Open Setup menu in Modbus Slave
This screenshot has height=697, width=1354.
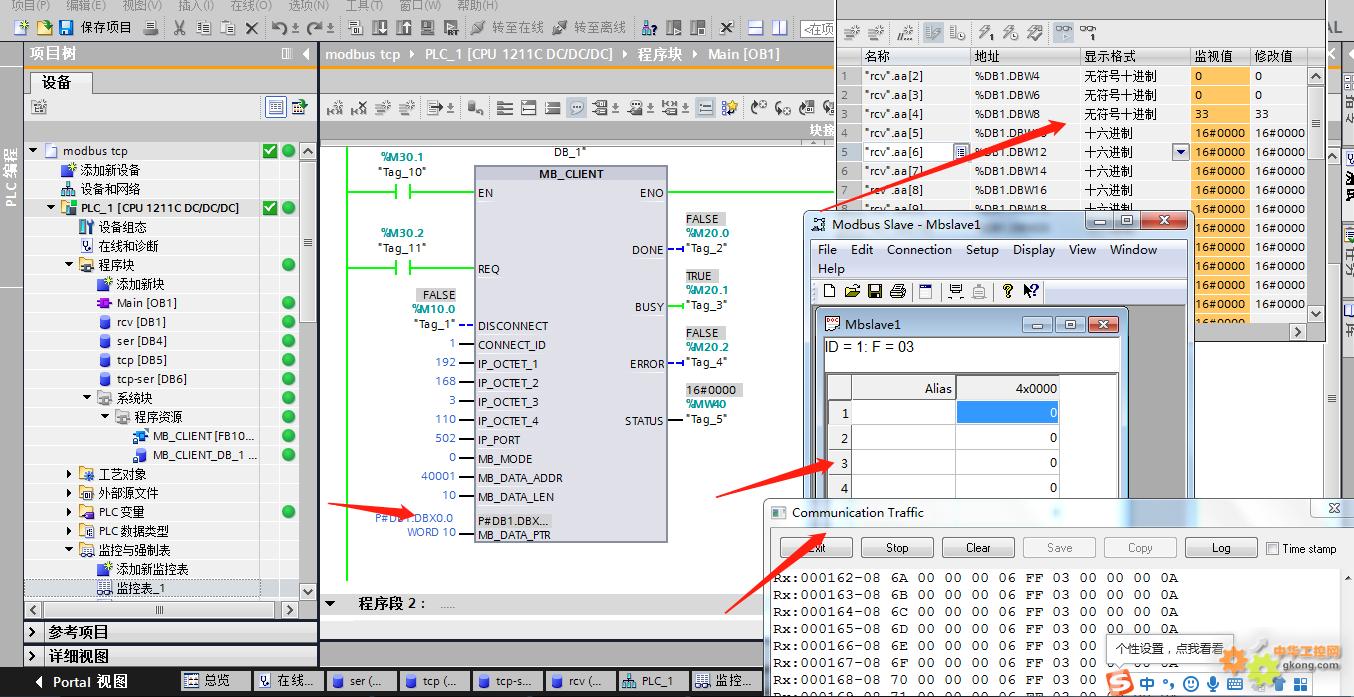[x=982, y=250]
